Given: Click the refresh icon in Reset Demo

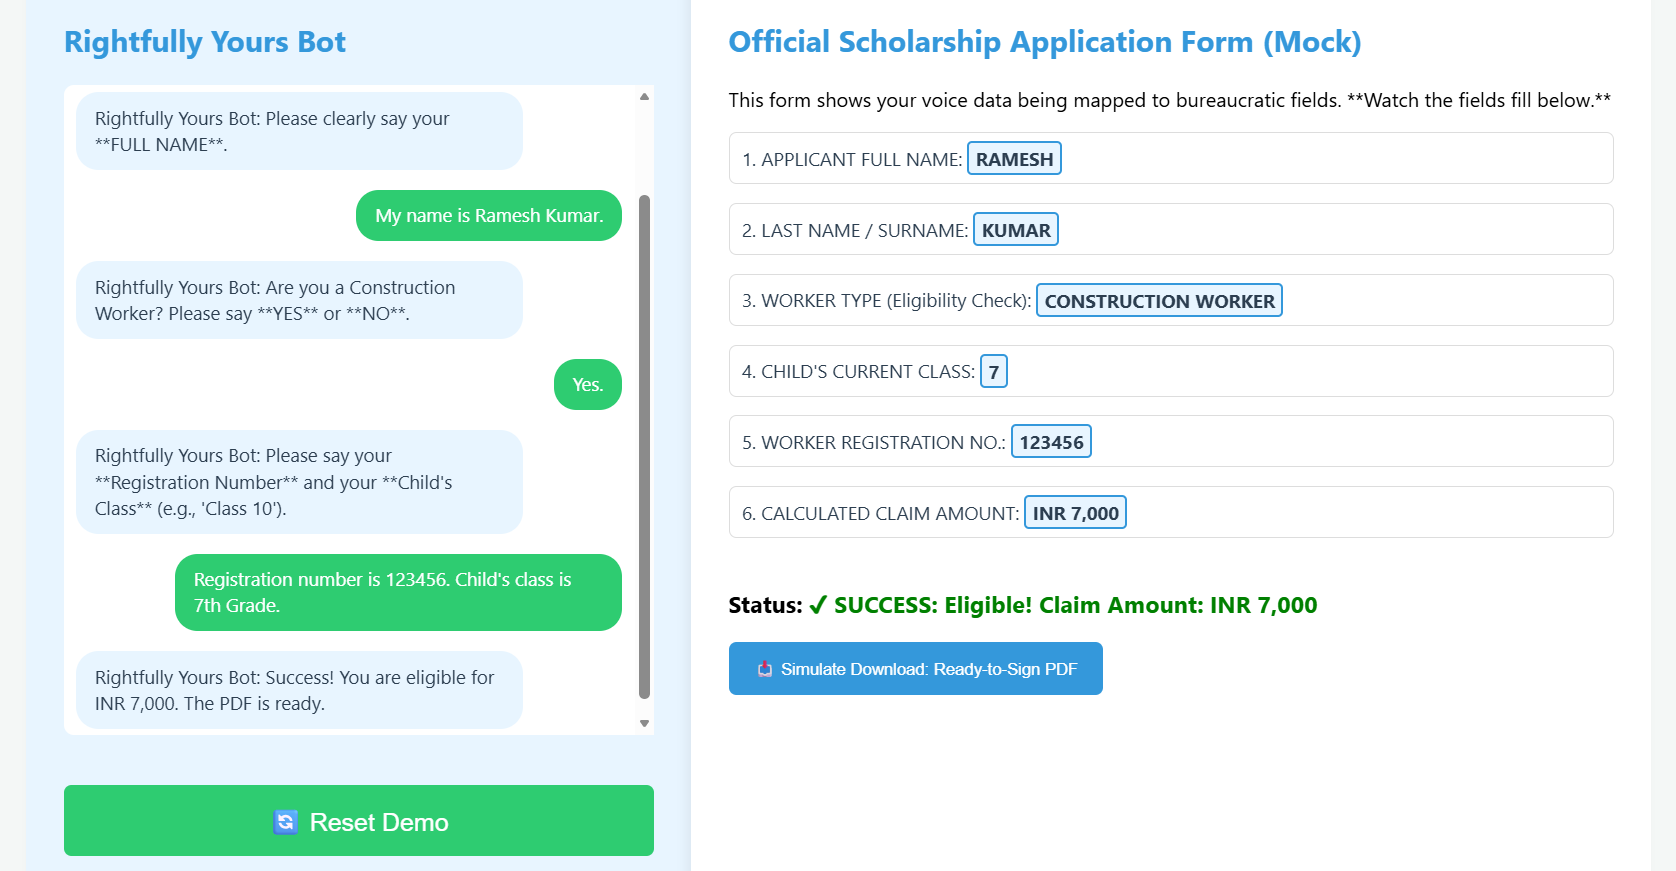Looking at the screenshot, I should pos(285,822).
